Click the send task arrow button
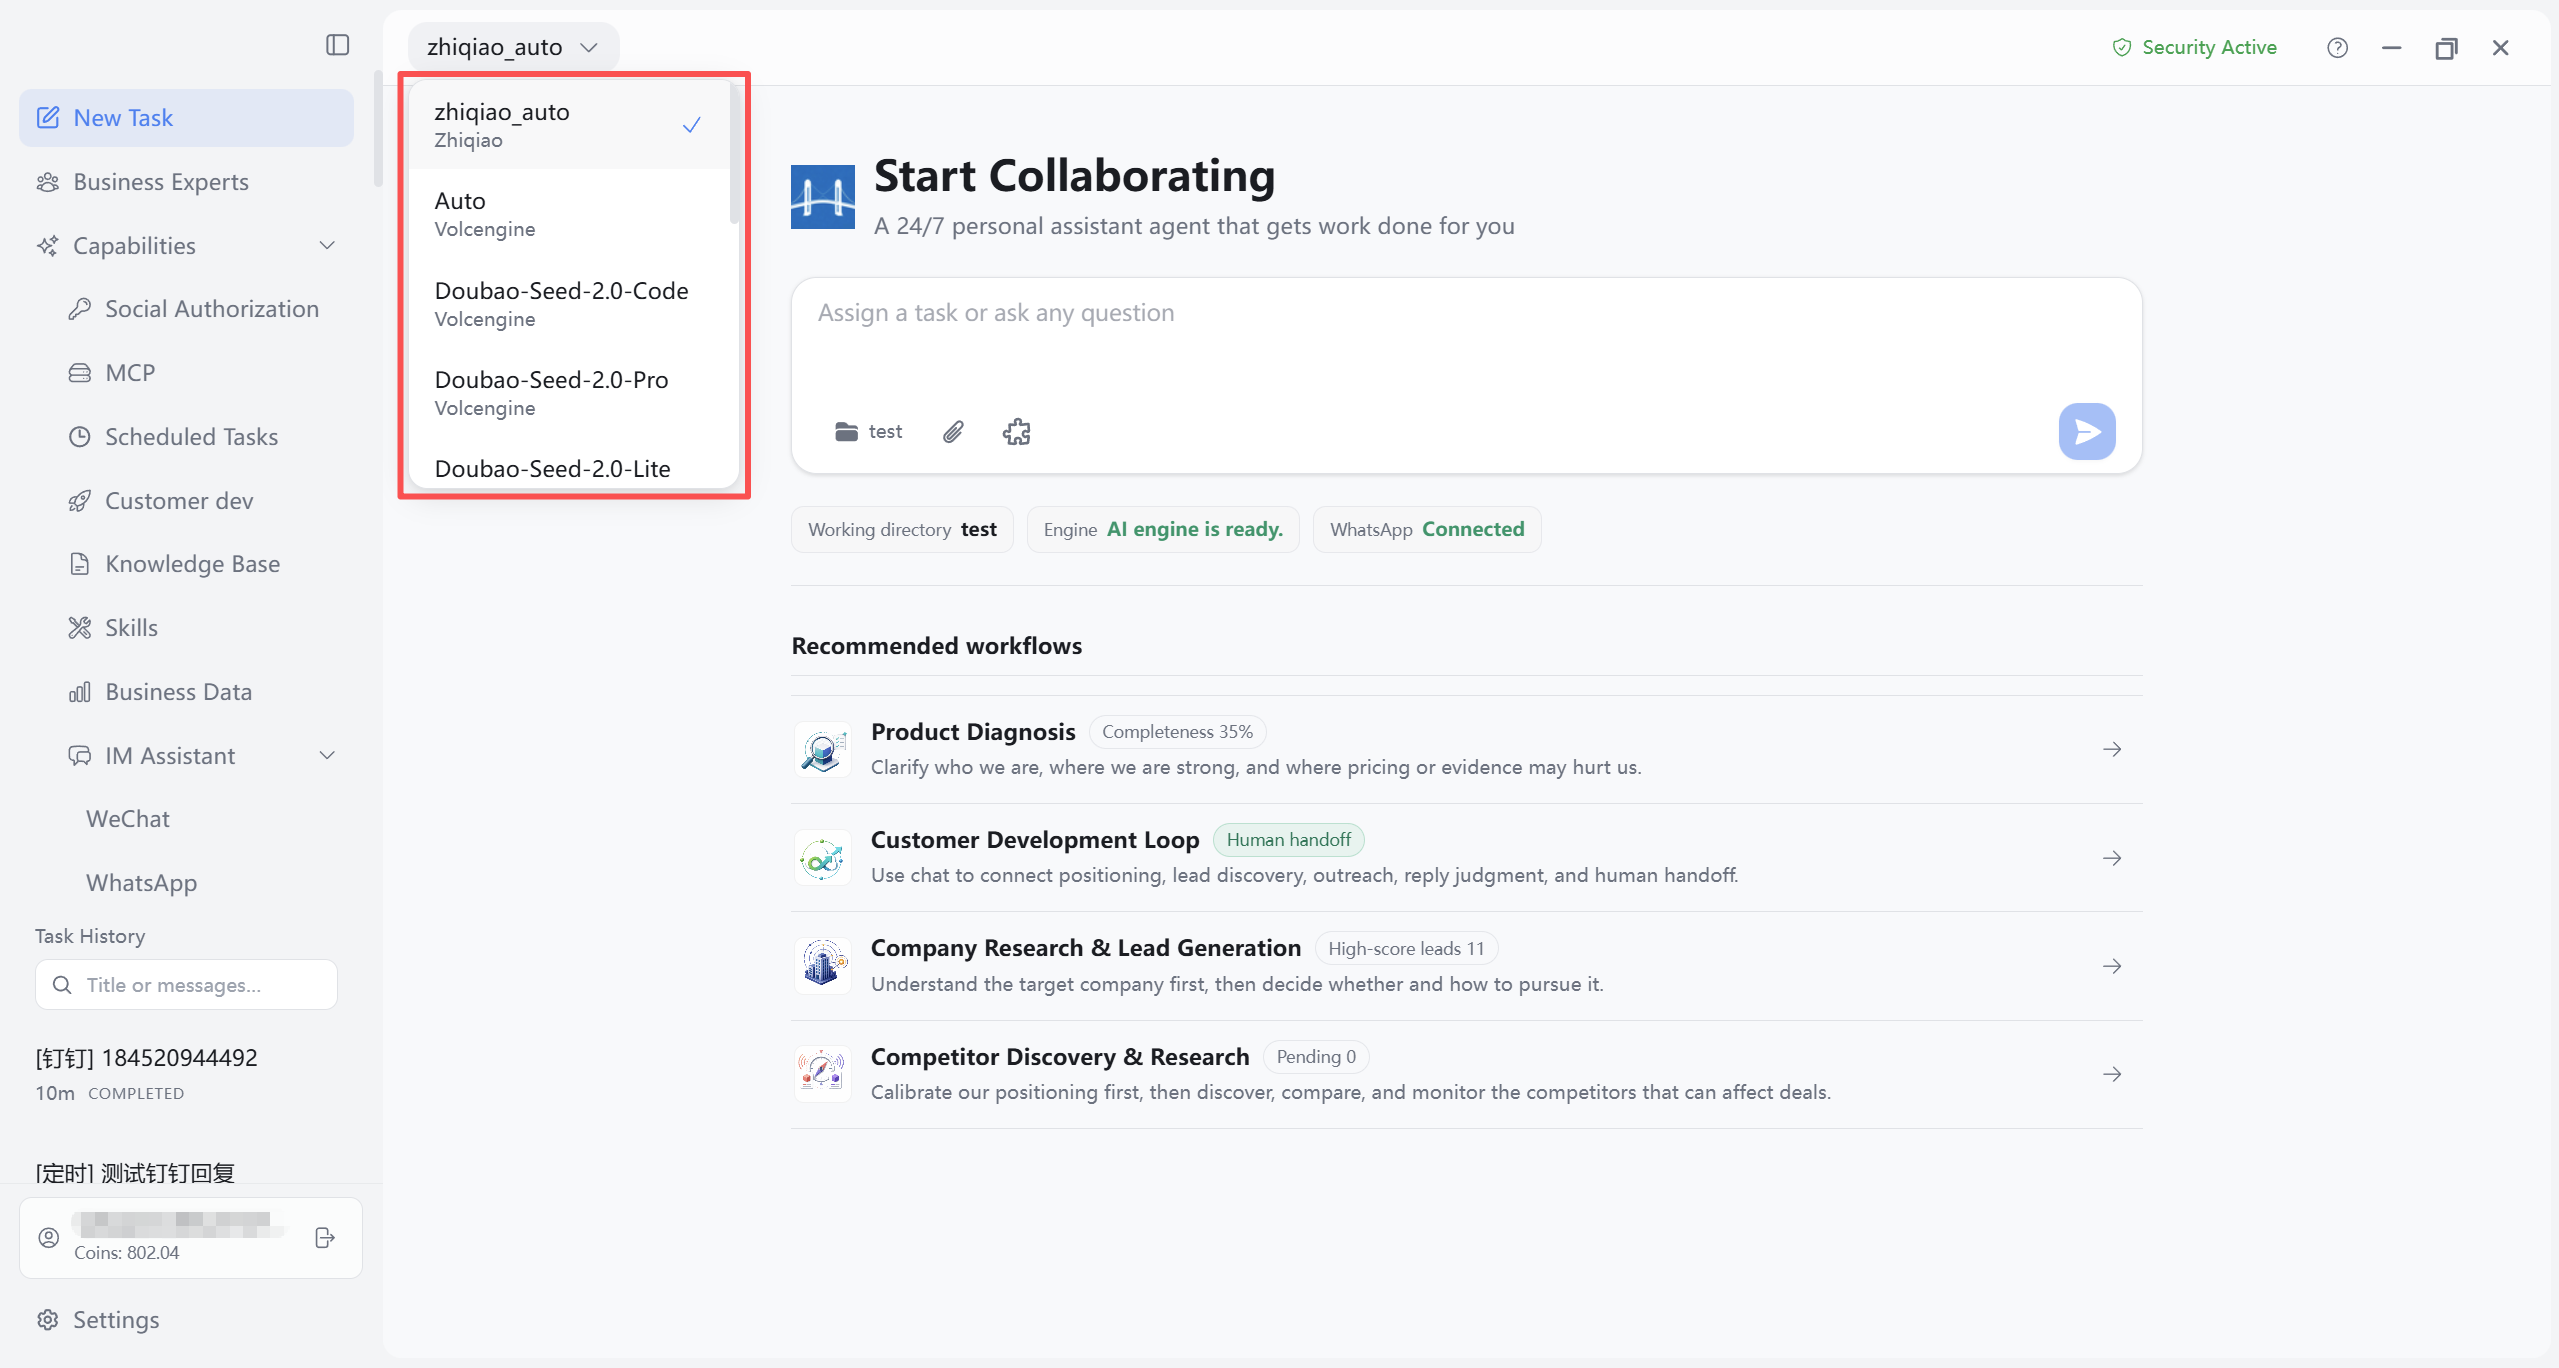Viewport: 2559px width, 1368px height. 2087,431
